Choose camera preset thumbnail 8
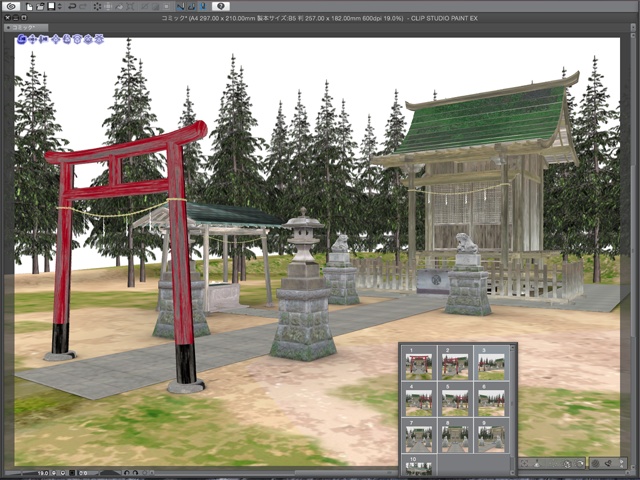Image resolution: width=640 pixels, height=480 pixels. click(x=455, y=438)
